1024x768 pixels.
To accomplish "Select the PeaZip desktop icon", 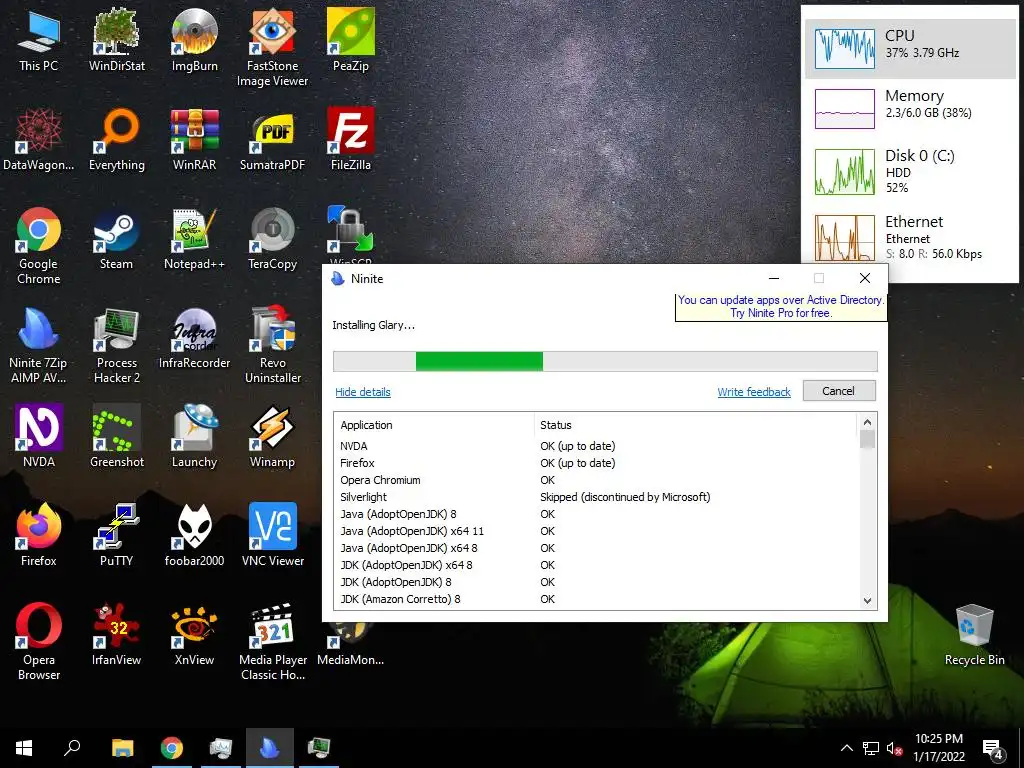I will click(351, 40).
